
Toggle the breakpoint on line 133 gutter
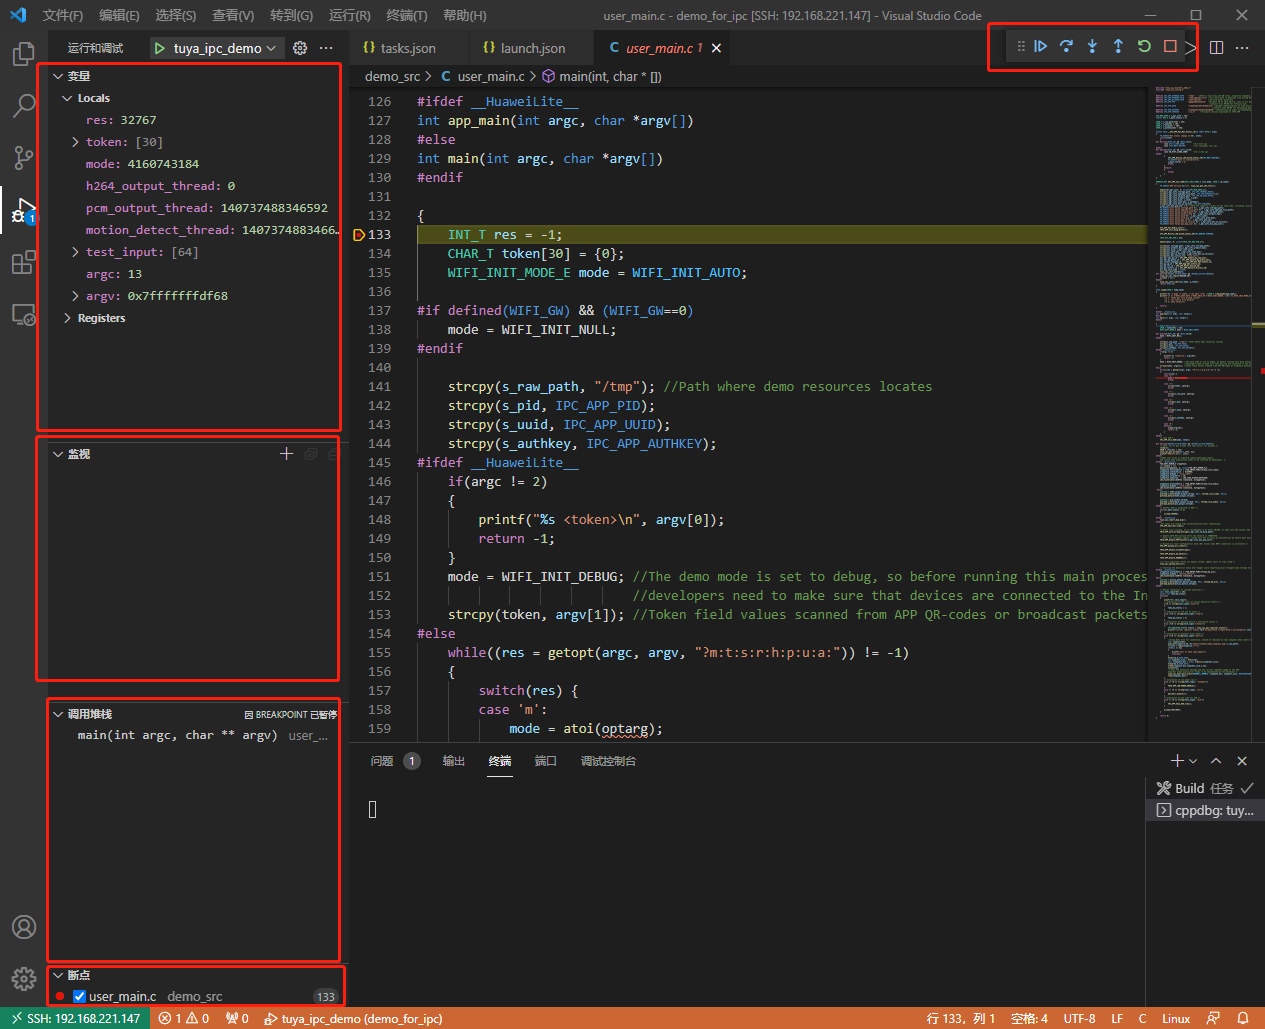[x=358, y=234]
